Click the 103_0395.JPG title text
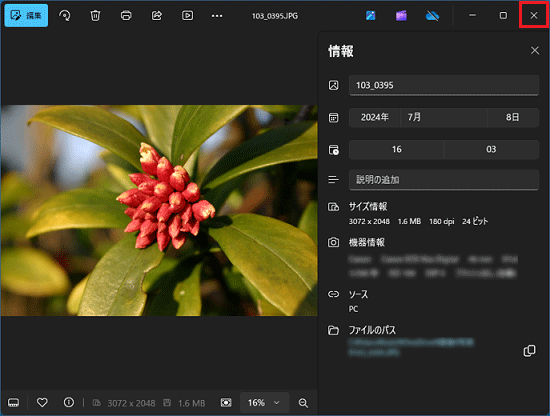 [x=275, y=16]
